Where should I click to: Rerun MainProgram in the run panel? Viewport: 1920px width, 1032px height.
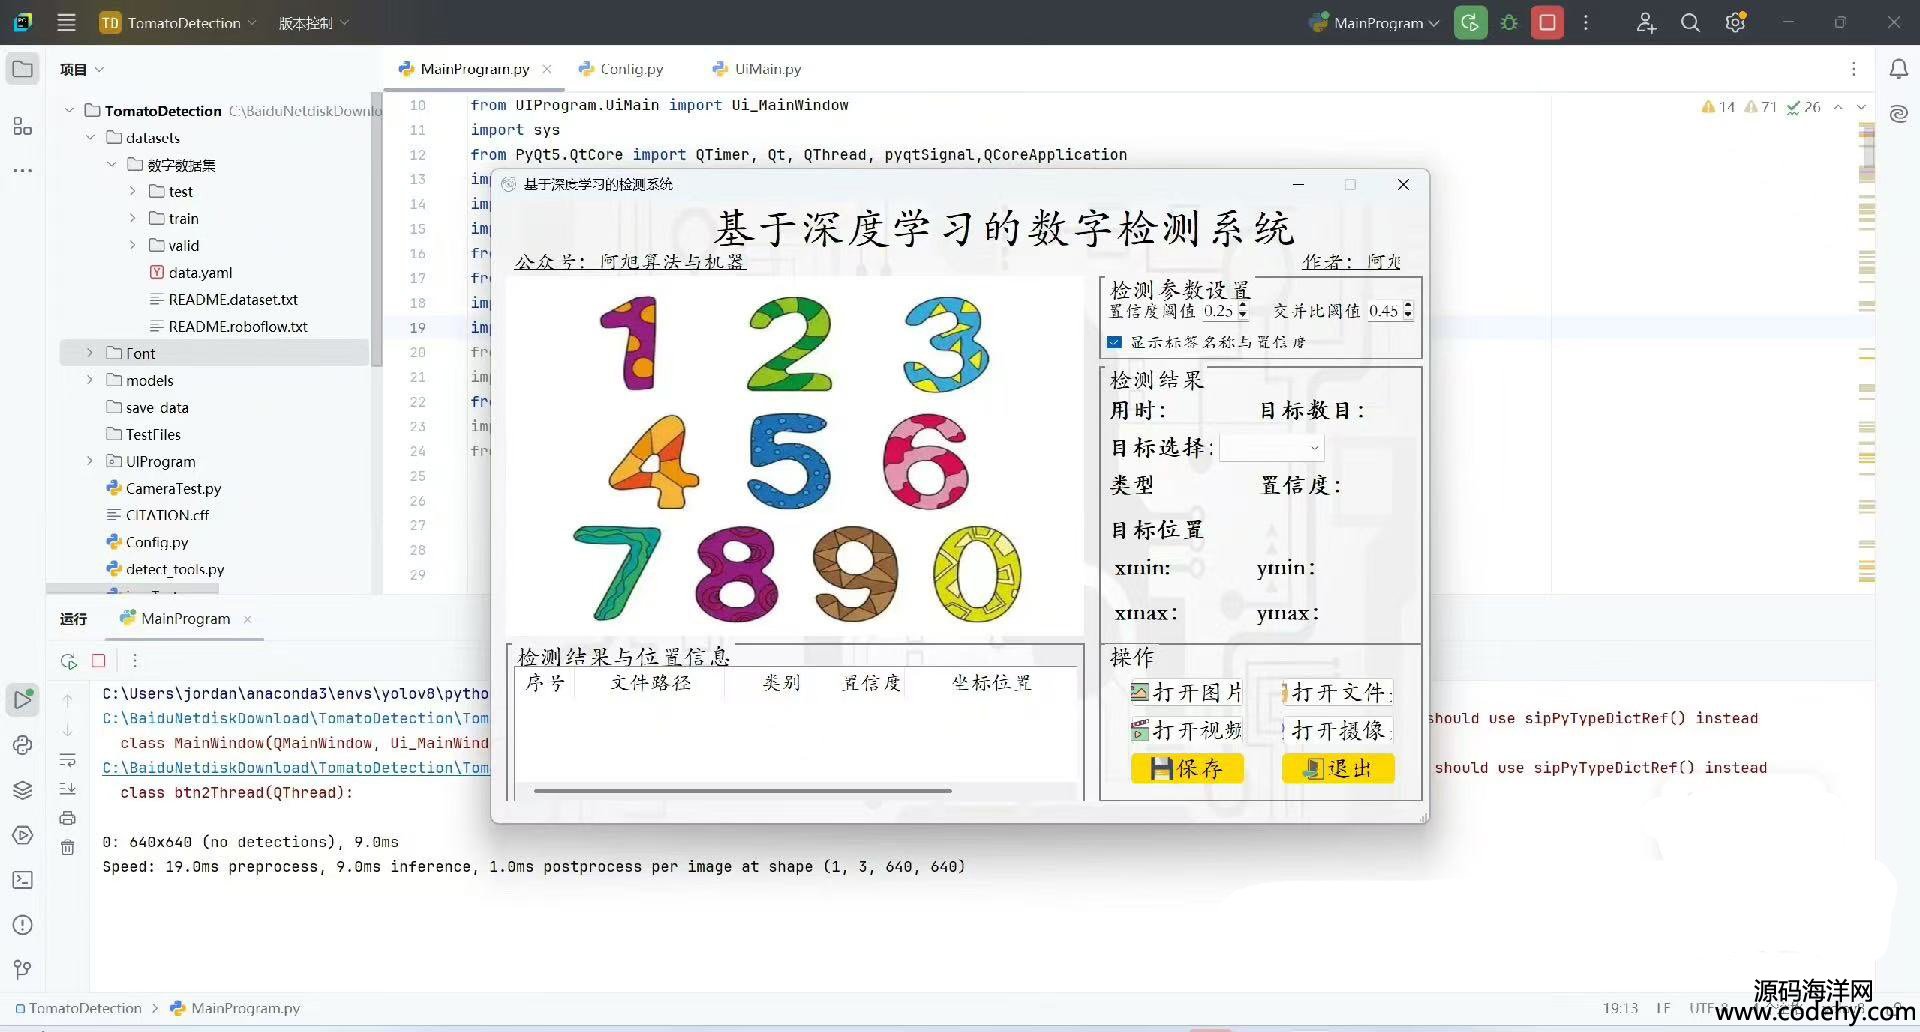click(68, 661)
